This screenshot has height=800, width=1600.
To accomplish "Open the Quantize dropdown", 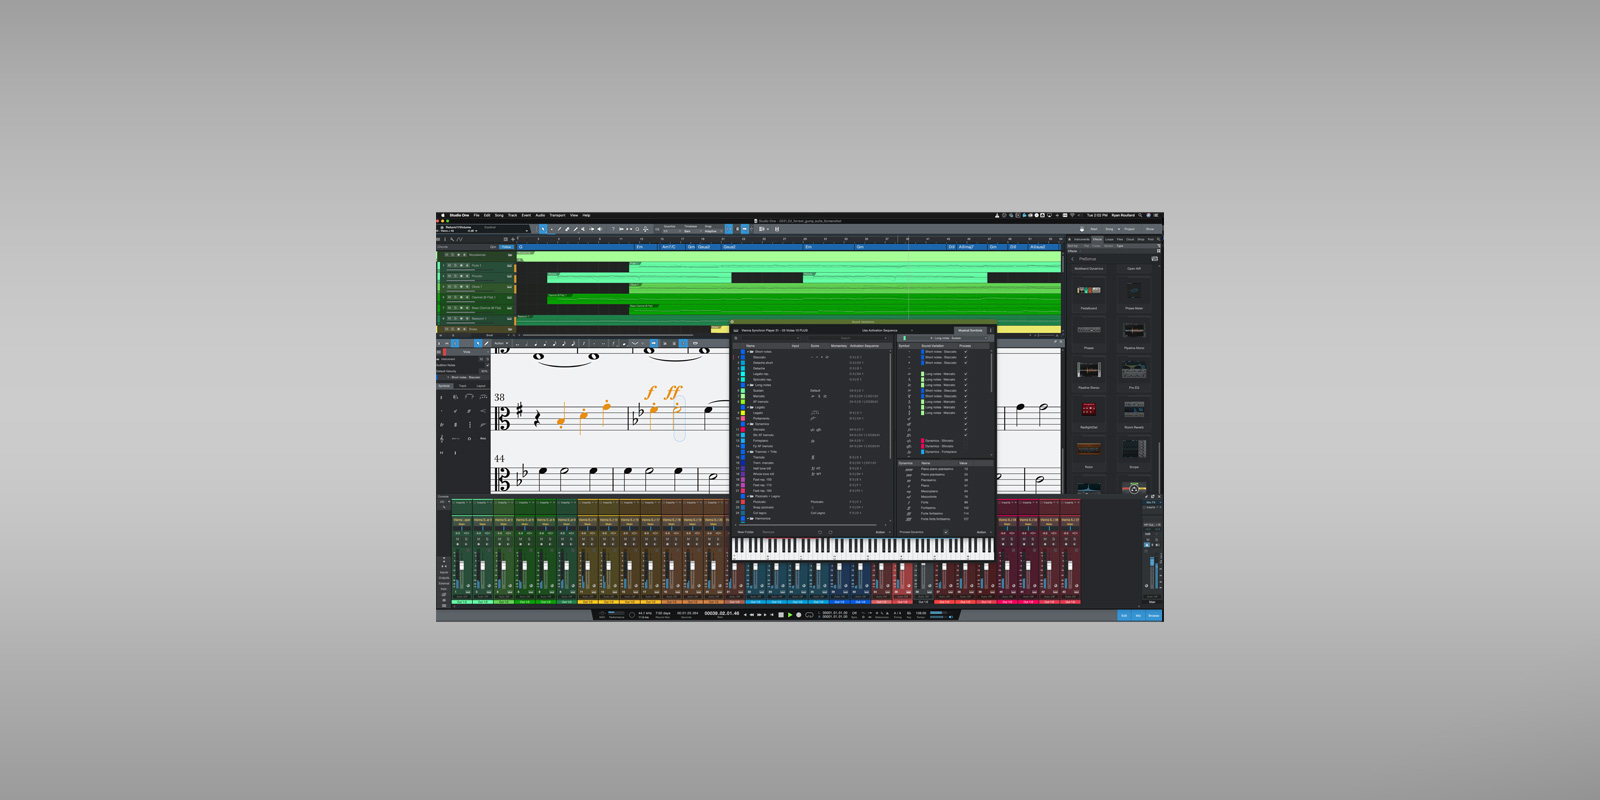I will [x=671, y=231].
